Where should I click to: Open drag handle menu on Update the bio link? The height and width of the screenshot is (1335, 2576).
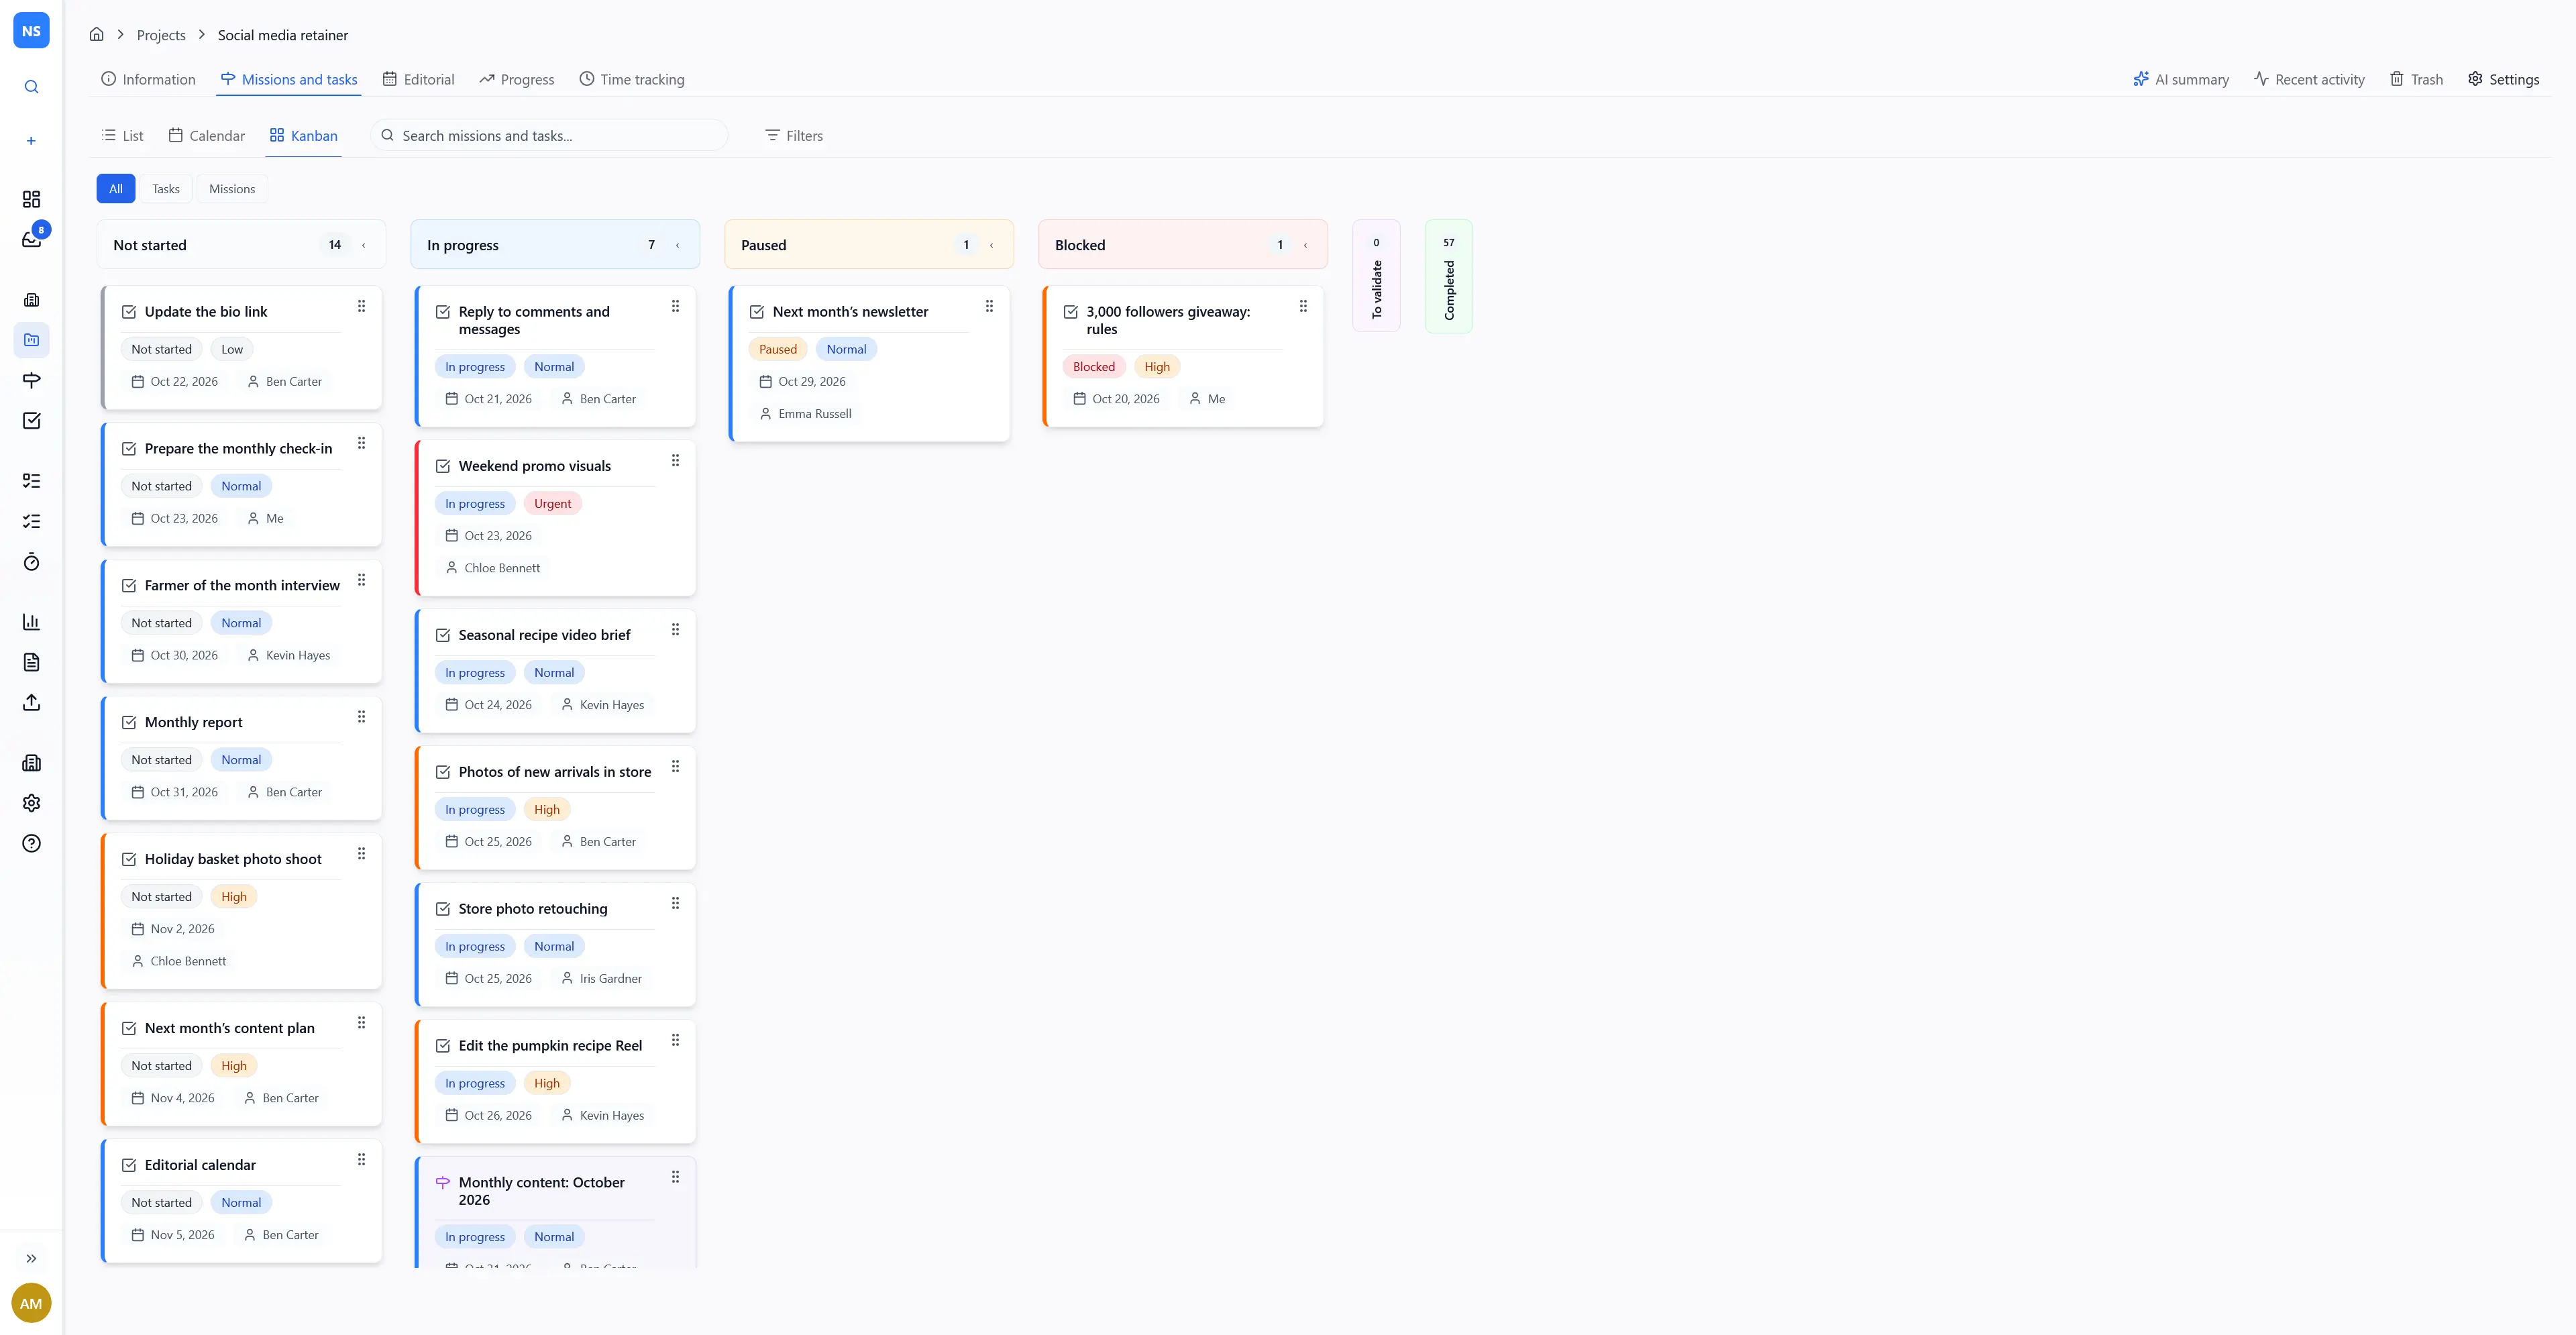(x=361, y=306)
